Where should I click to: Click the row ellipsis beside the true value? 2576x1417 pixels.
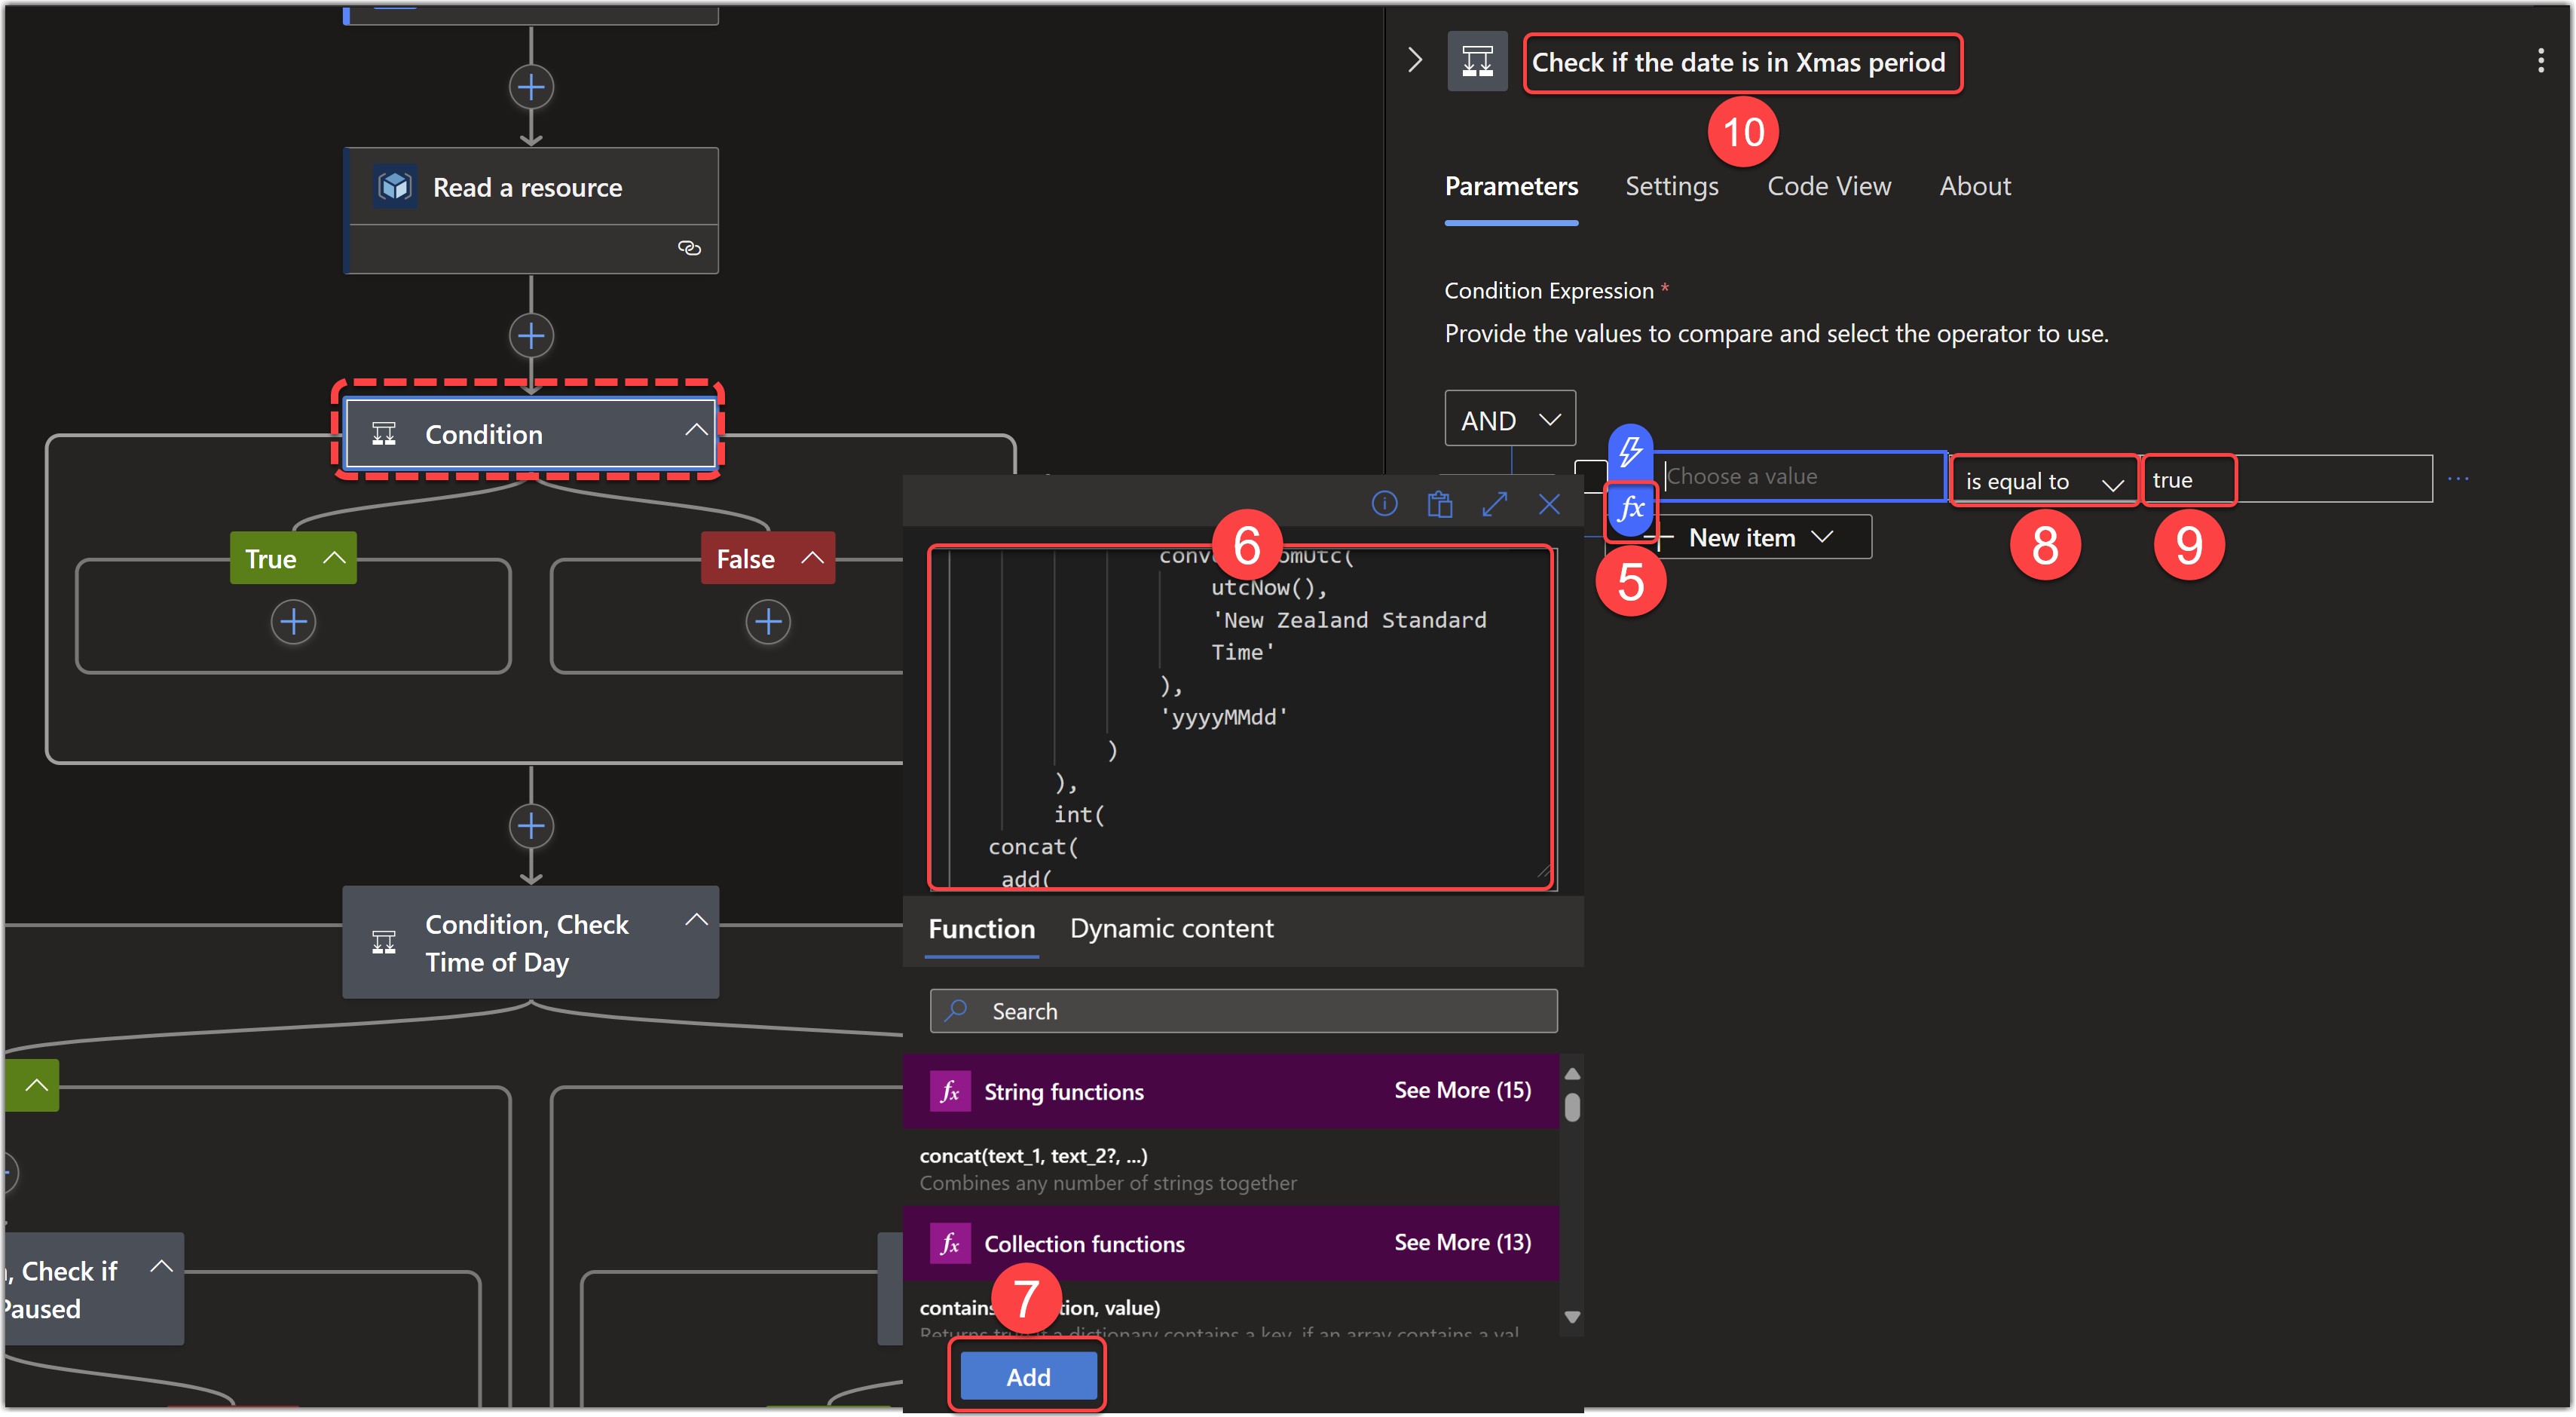click(x=2458, y=479)
